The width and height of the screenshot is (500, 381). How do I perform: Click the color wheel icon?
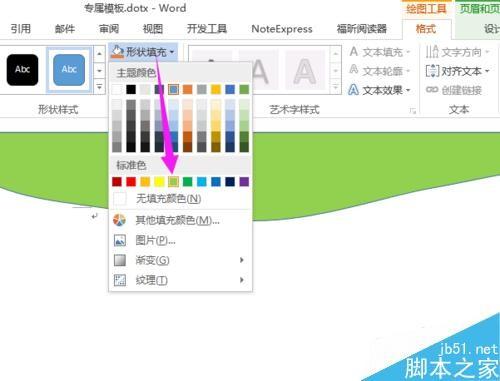click(119, 220)
